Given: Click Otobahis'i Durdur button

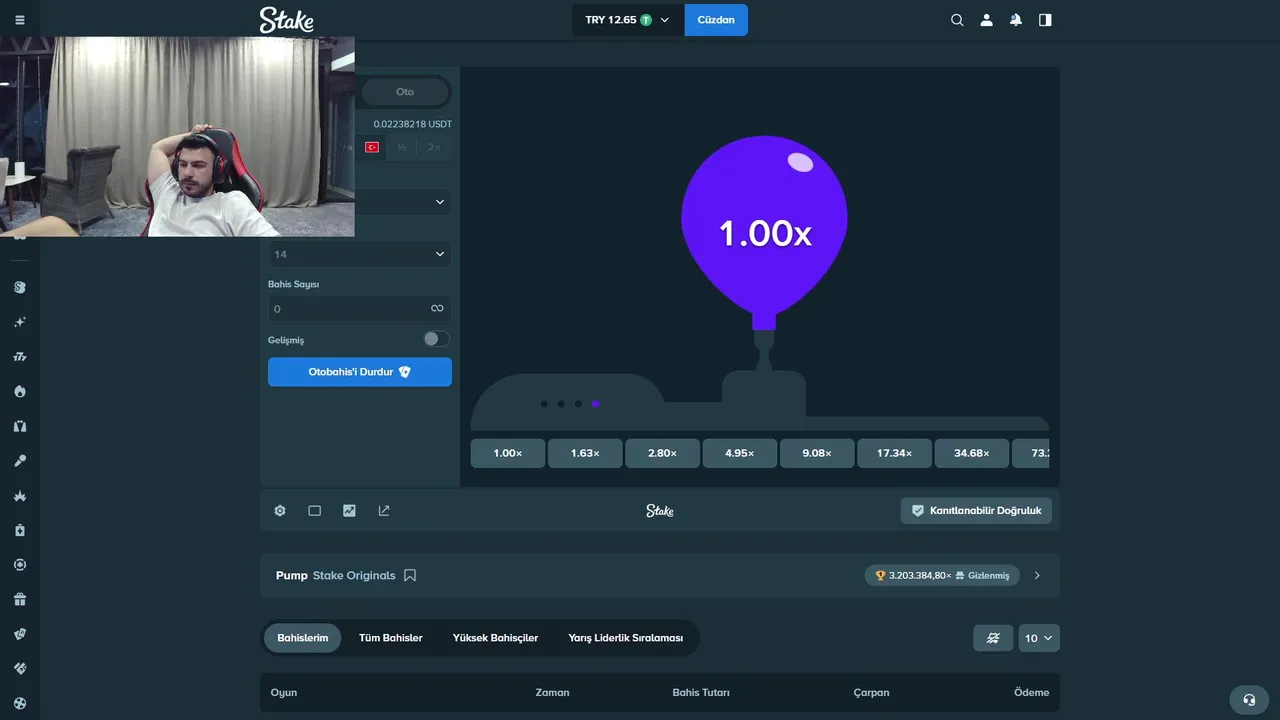Looking at the screenshot, I should pyautogui.click(x=360, y=372).
